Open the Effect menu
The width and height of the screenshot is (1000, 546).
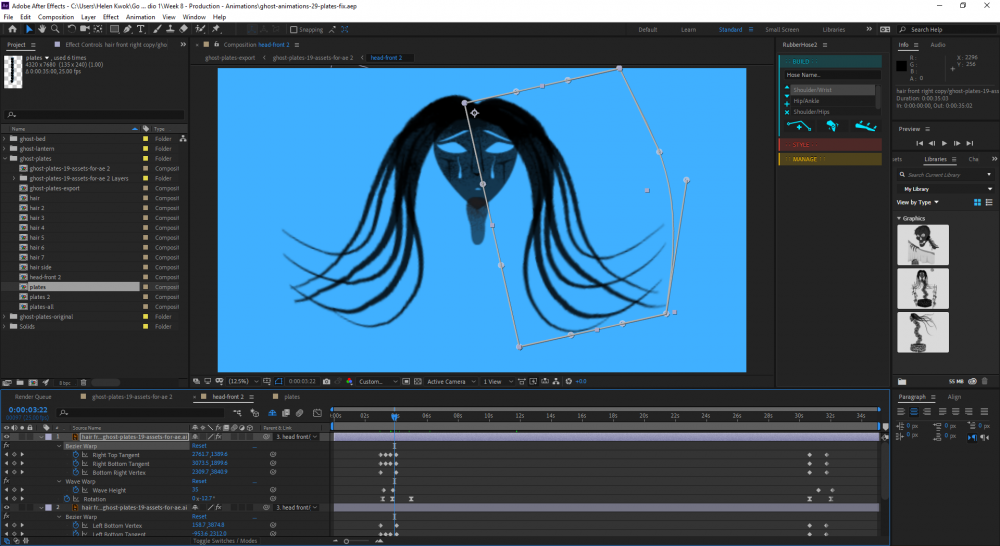111,17
